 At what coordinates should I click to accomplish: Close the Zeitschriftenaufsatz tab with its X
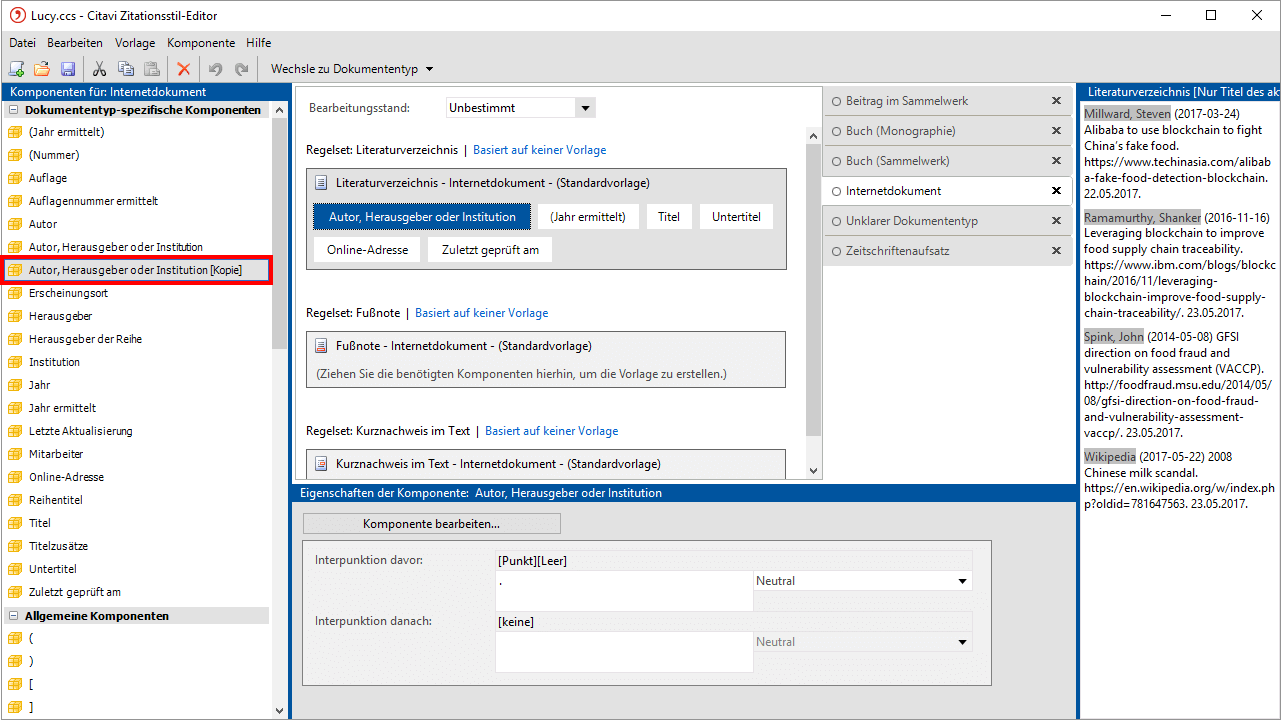[x=1056, y=251]
